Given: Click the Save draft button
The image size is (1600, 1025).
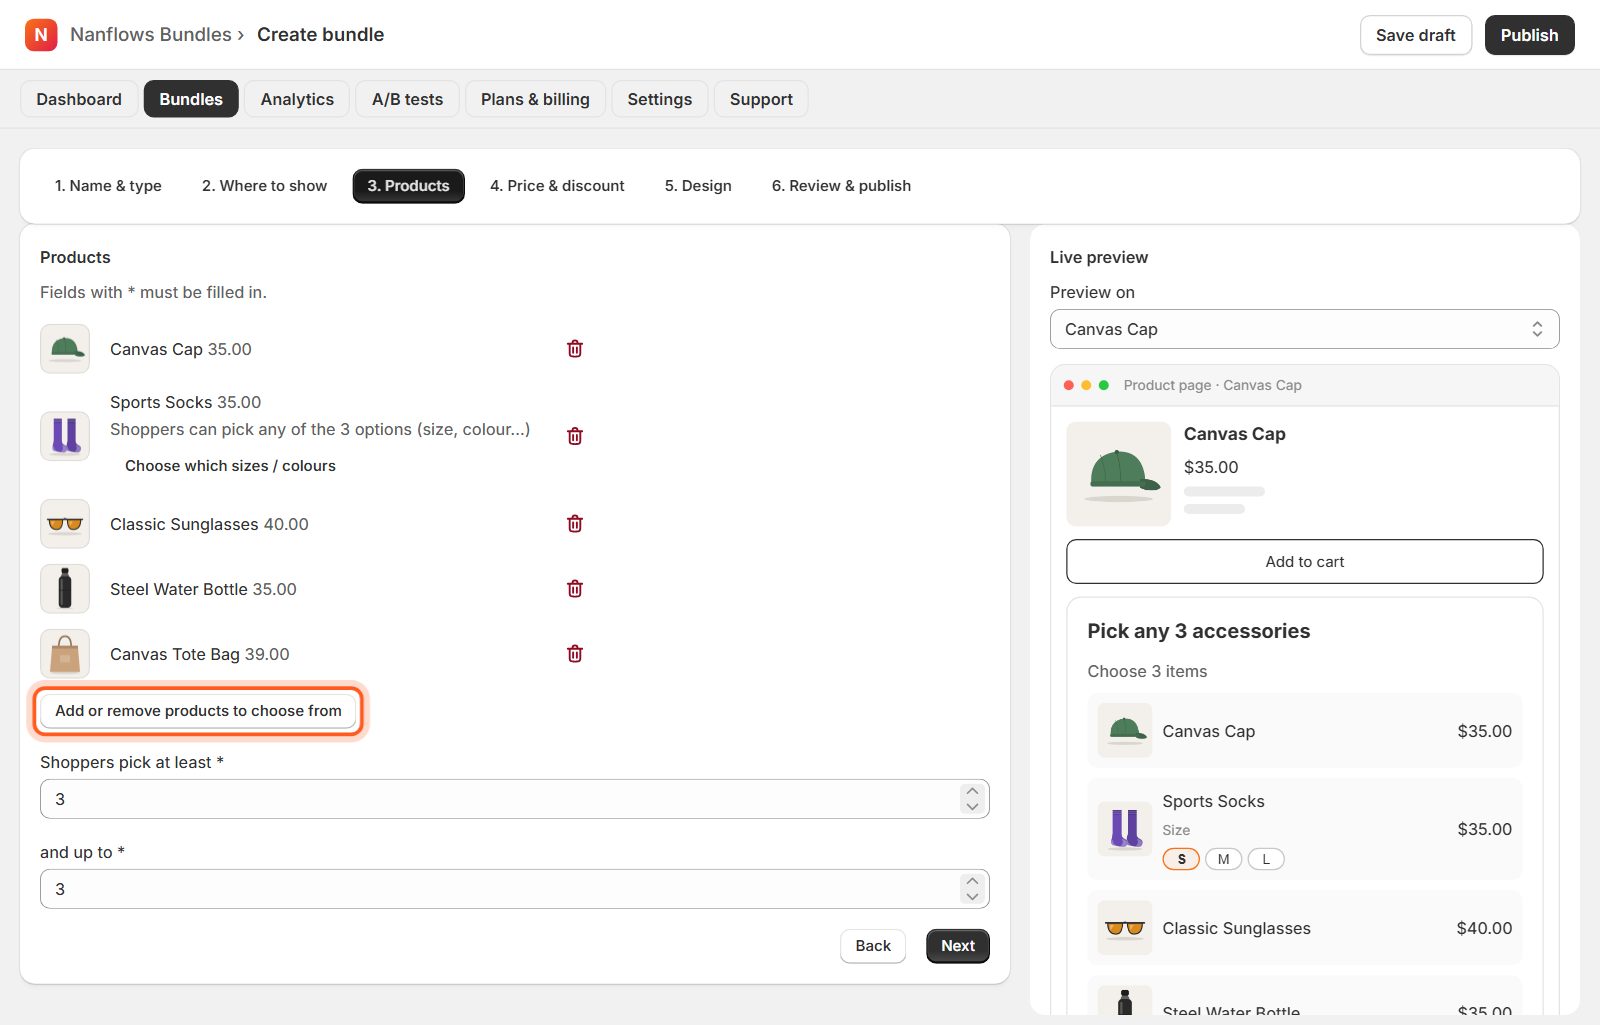Looking at the screenshot, I should 1415,35.
